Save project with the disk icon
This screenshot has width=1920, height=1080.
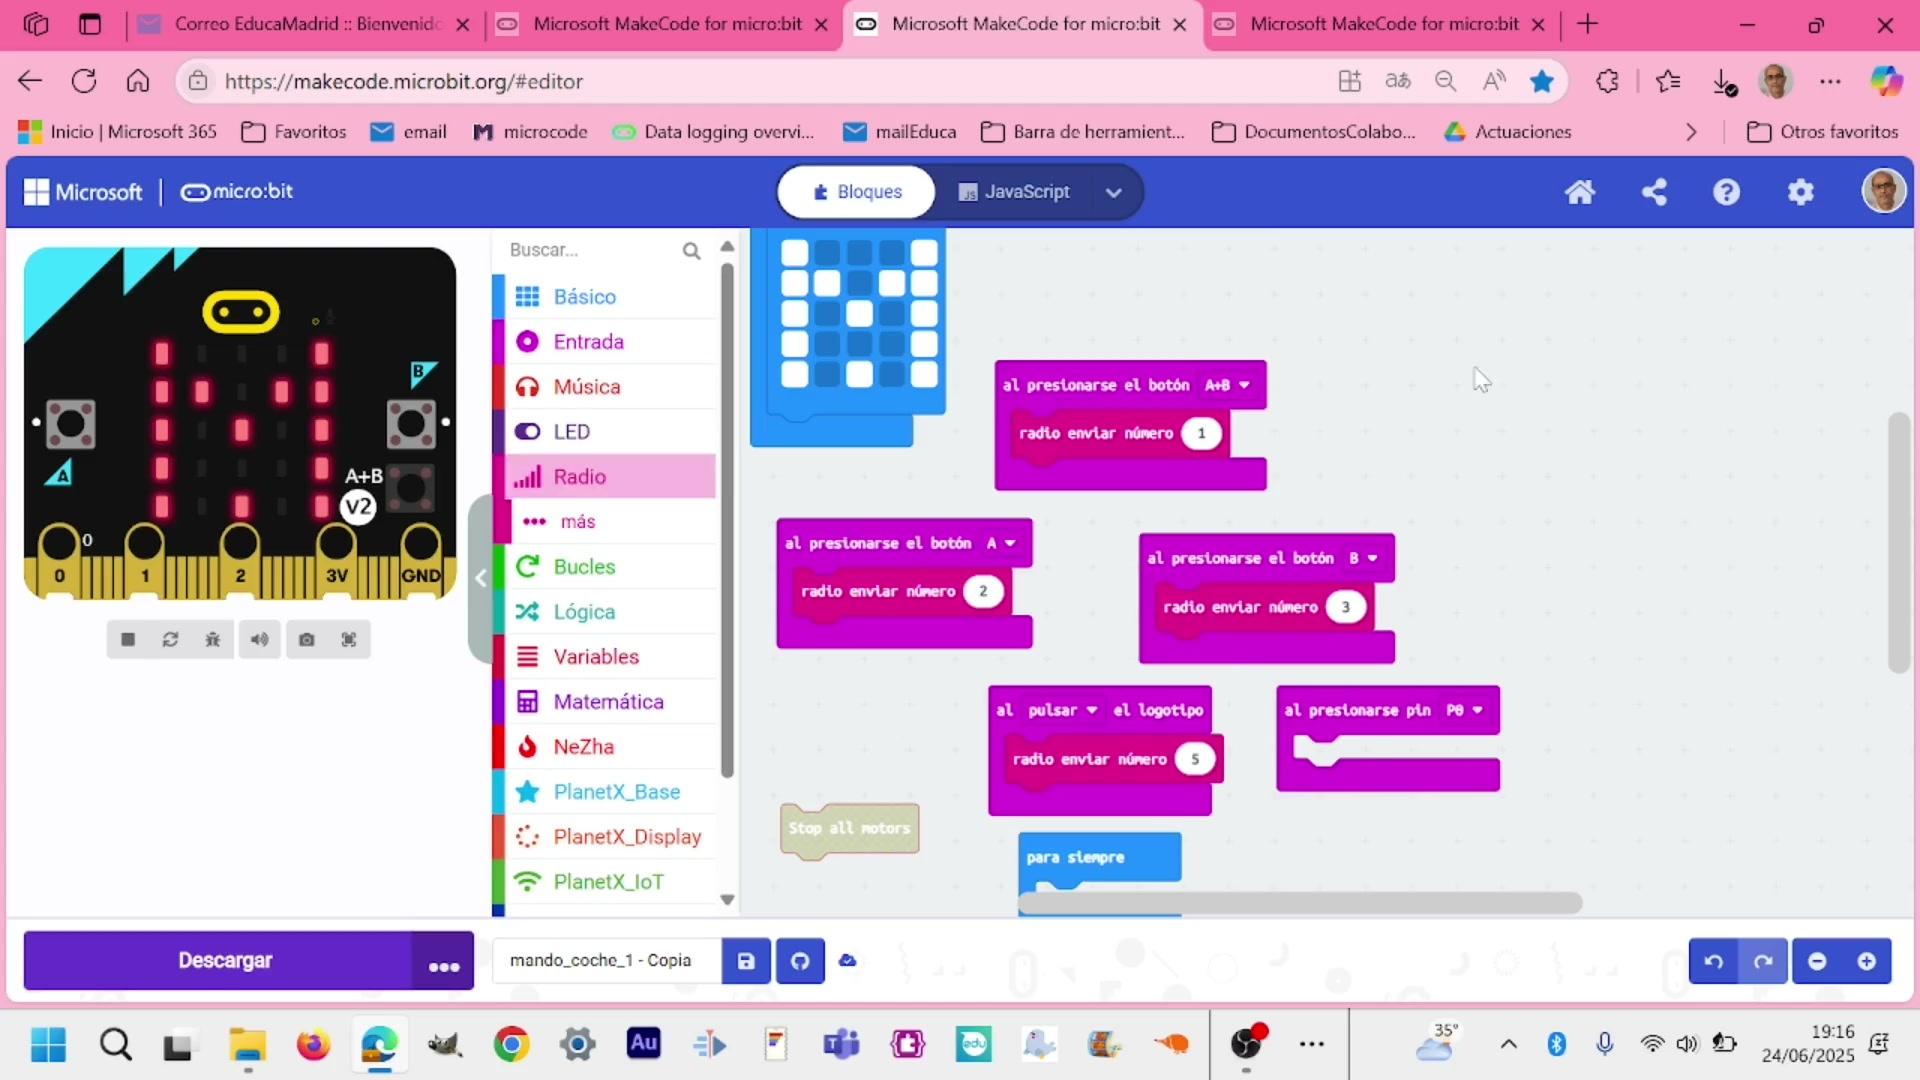pyautogui.click(x=746, y=961)
